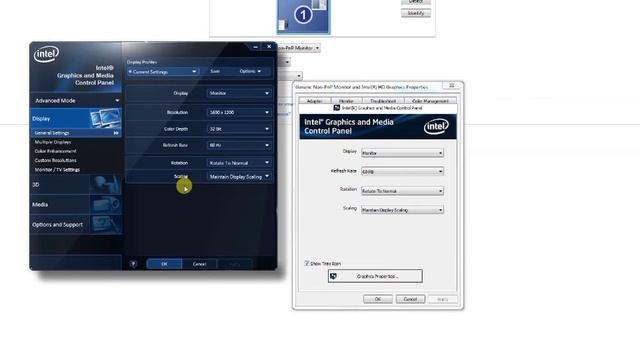Open the Current Settings display profile dropdown
The height and width of the screenshot is (360, 640).
tap(162, 72)
